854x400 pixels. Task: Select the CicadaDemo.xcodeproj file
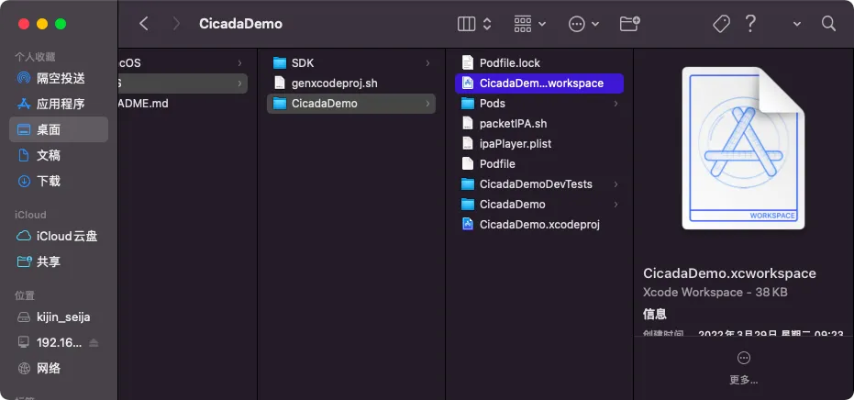[x=538, y=224]
